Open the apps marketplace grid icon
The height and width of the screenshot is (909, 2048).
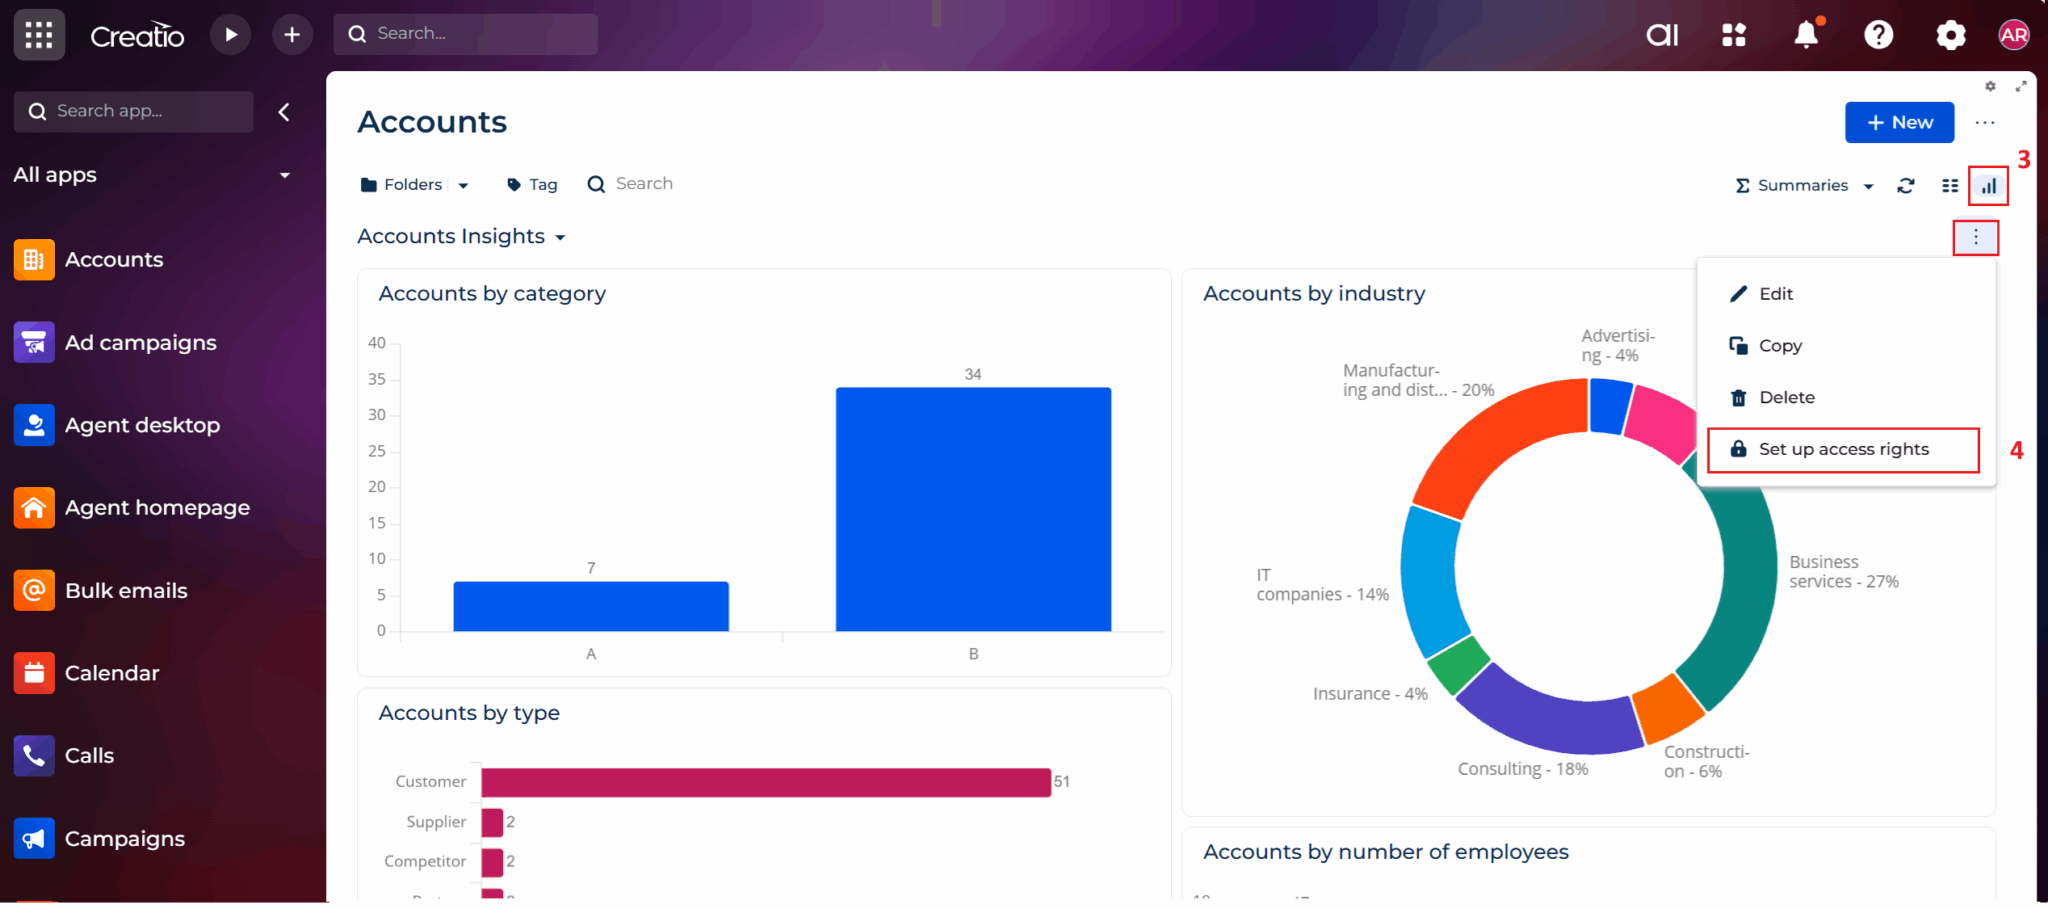pos(1735,34)
